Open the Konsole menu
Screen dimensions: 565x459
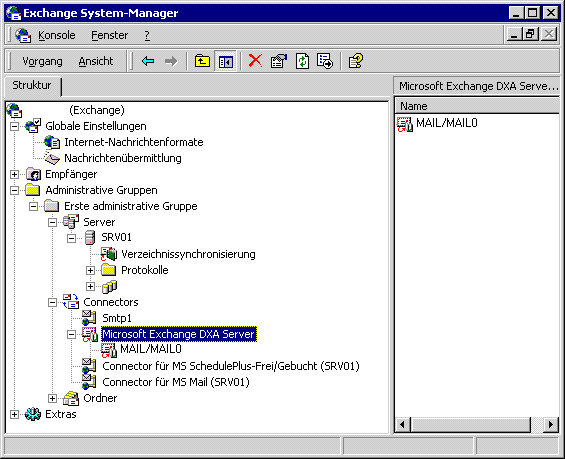(57, 35)
